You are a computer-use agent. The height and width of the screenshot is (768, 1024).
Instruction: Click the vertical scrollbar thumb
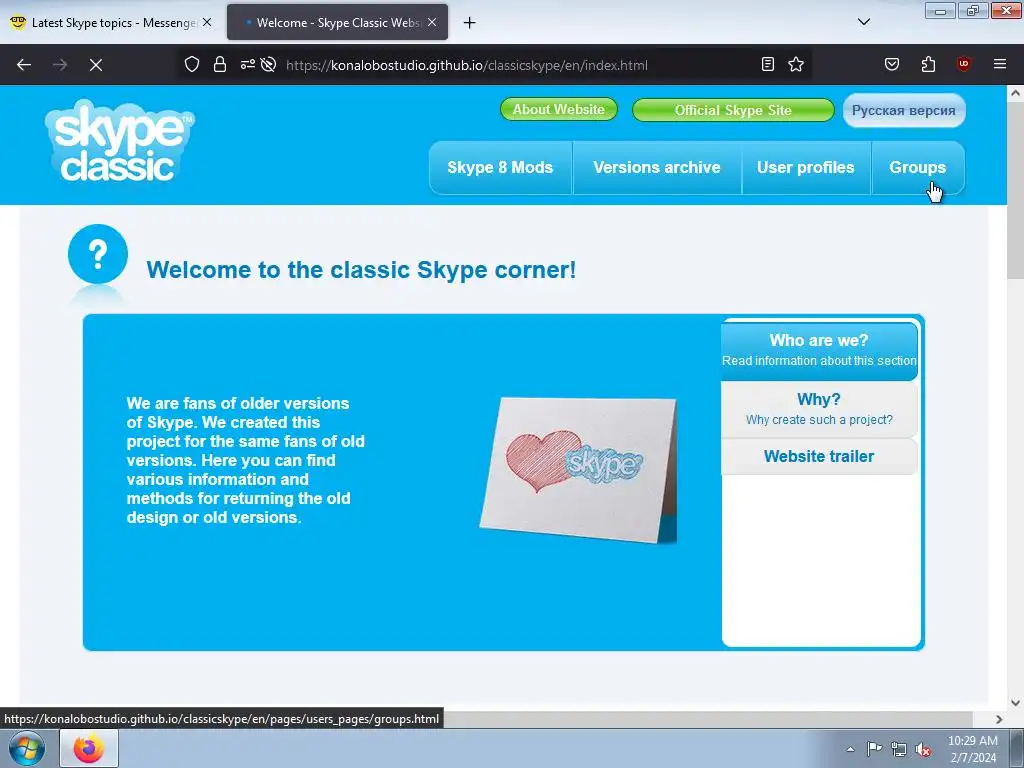1015,189
